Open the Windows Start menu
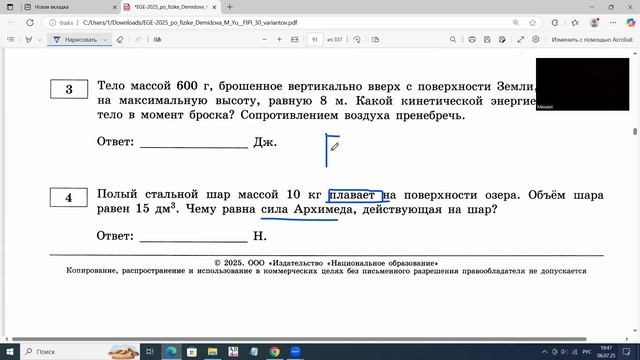Image resolution: width=640 pixels, height=360 pixels. [10, 351]
